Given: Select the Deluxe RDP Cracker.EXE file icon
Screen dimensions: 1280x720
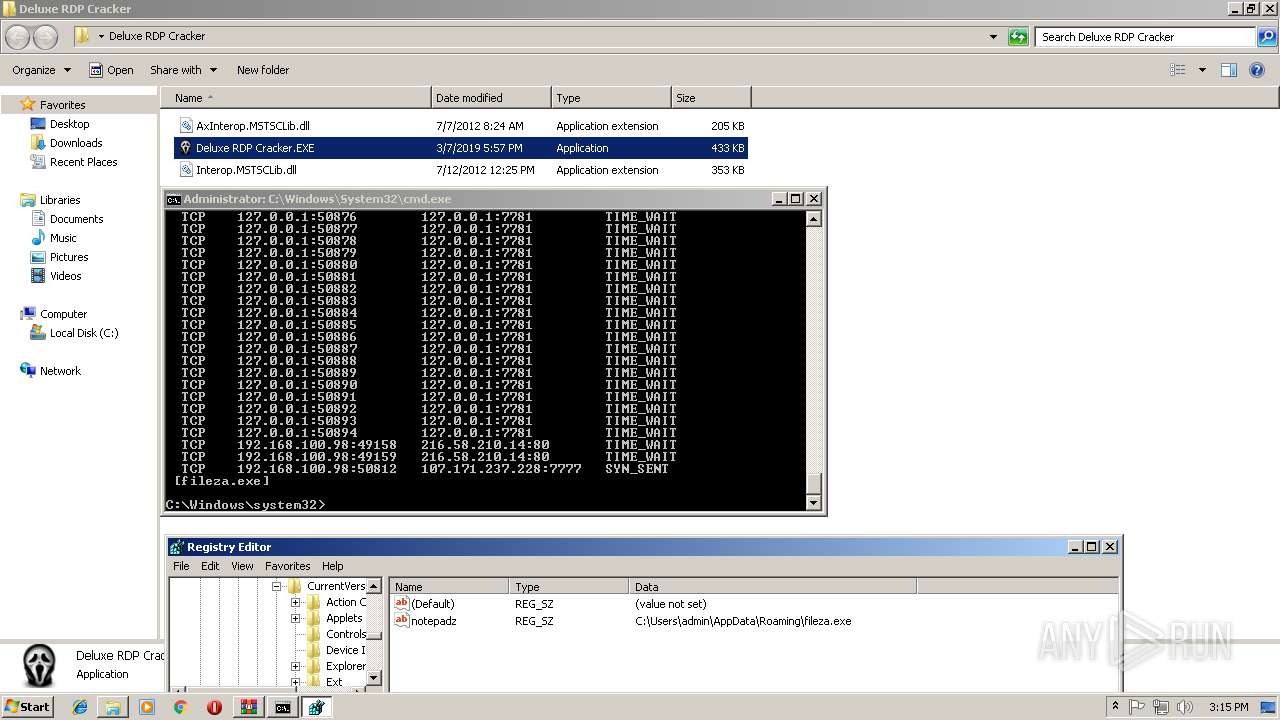Looking at the screenshot, I should point(185,148).
